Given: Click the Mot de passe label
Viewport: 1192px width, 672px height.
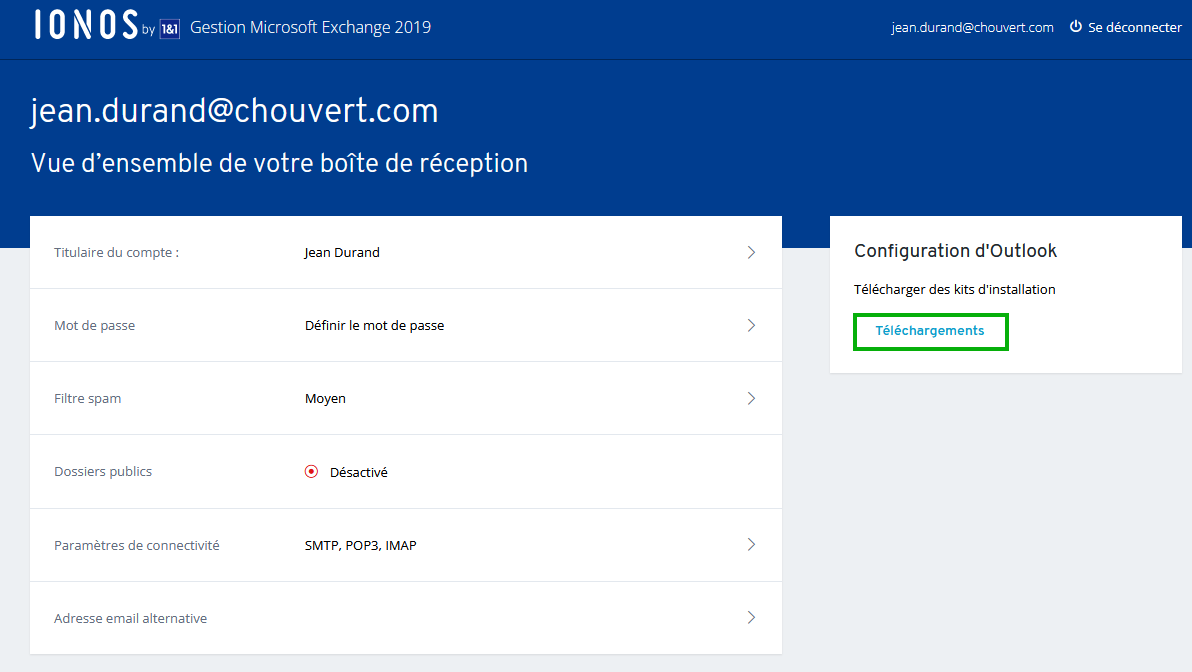Looking at the screenshot, I should (94, 325).
